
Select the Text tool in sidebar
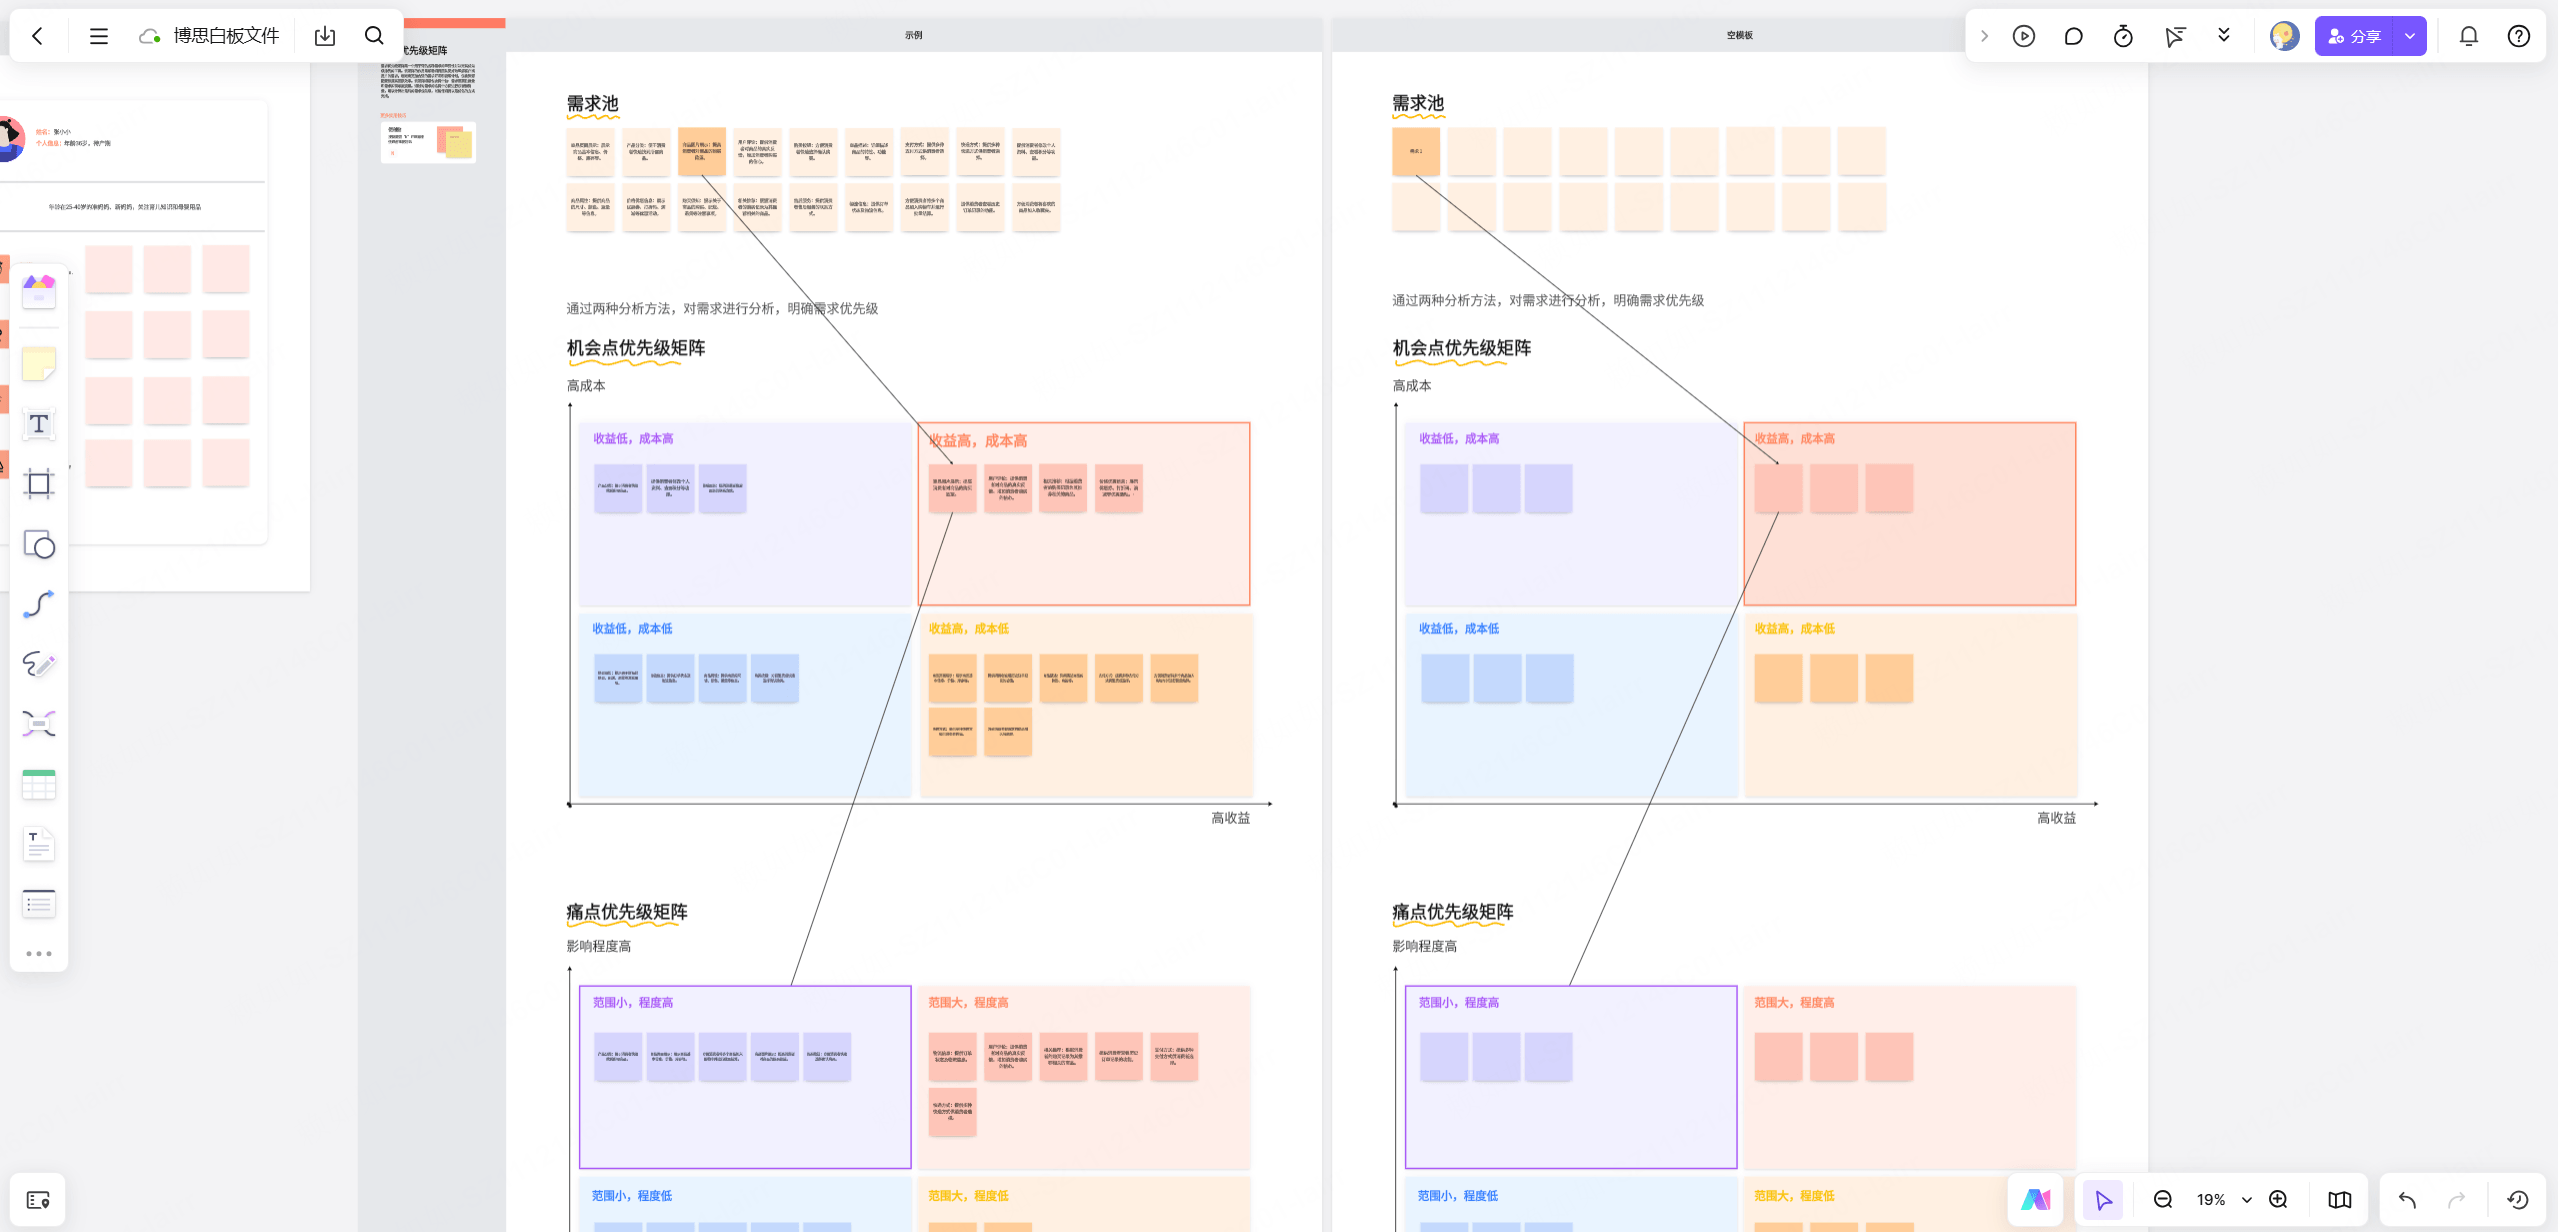[x=38, y=424]
